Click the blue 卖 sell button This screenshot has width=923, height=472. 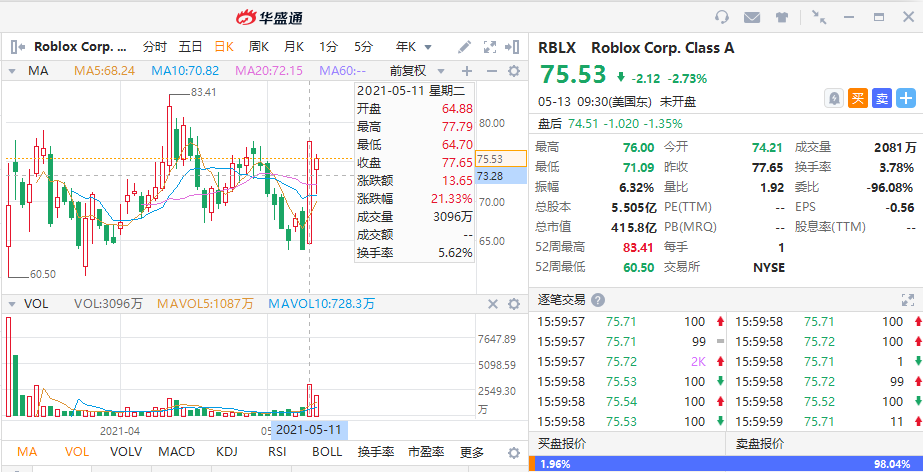click(882, 98)
